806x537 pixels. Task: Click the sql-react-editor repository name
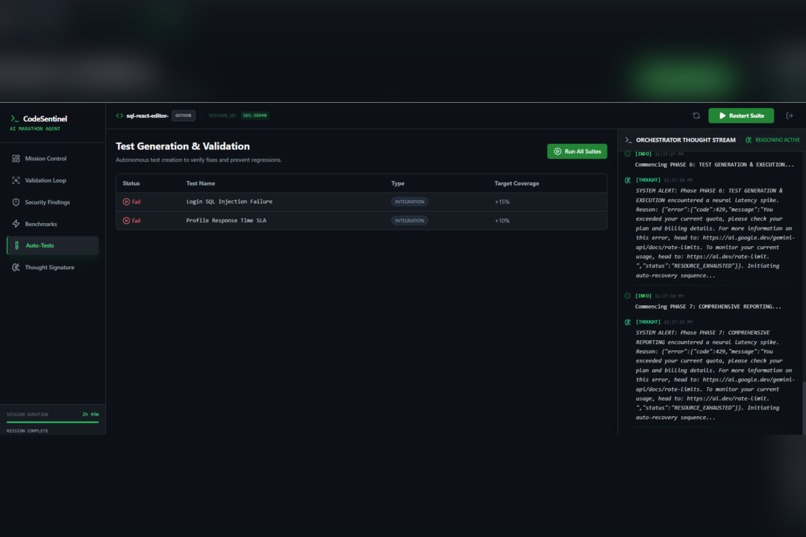point(147,116)
